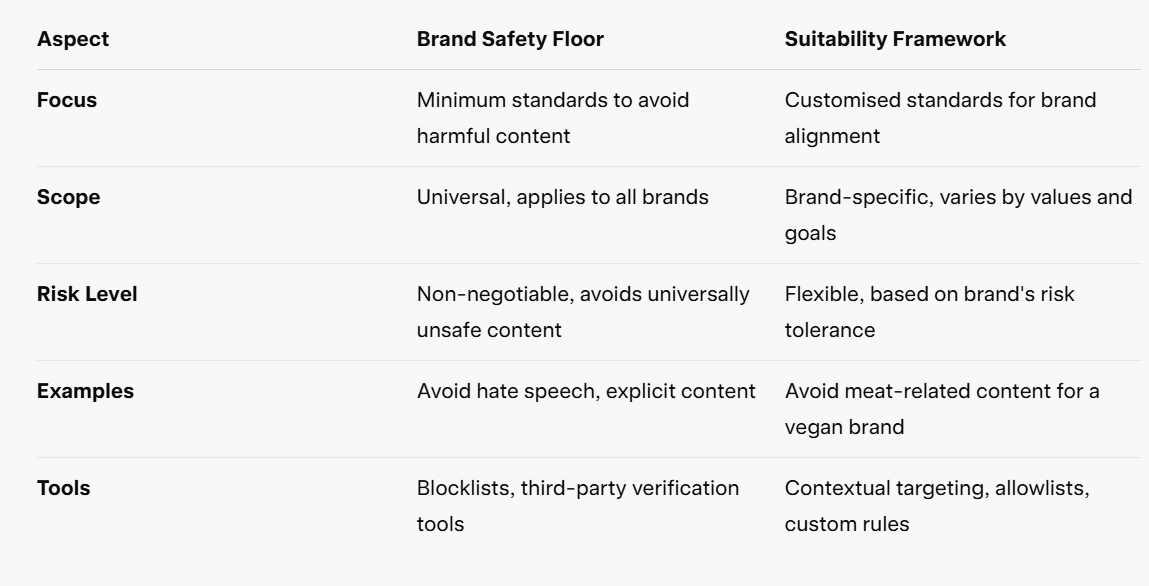Click the Examples row label

coord(85,391)
